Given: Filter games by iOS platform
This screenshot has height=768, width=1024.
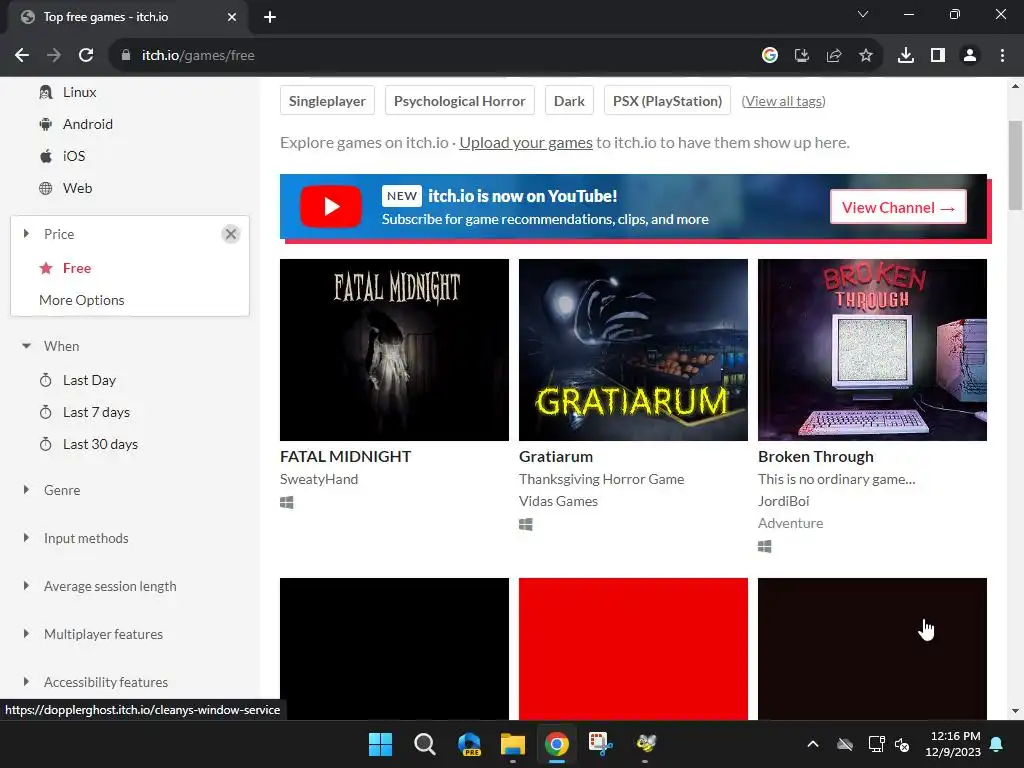Looking at the screenshot, I should coord(74,156).
